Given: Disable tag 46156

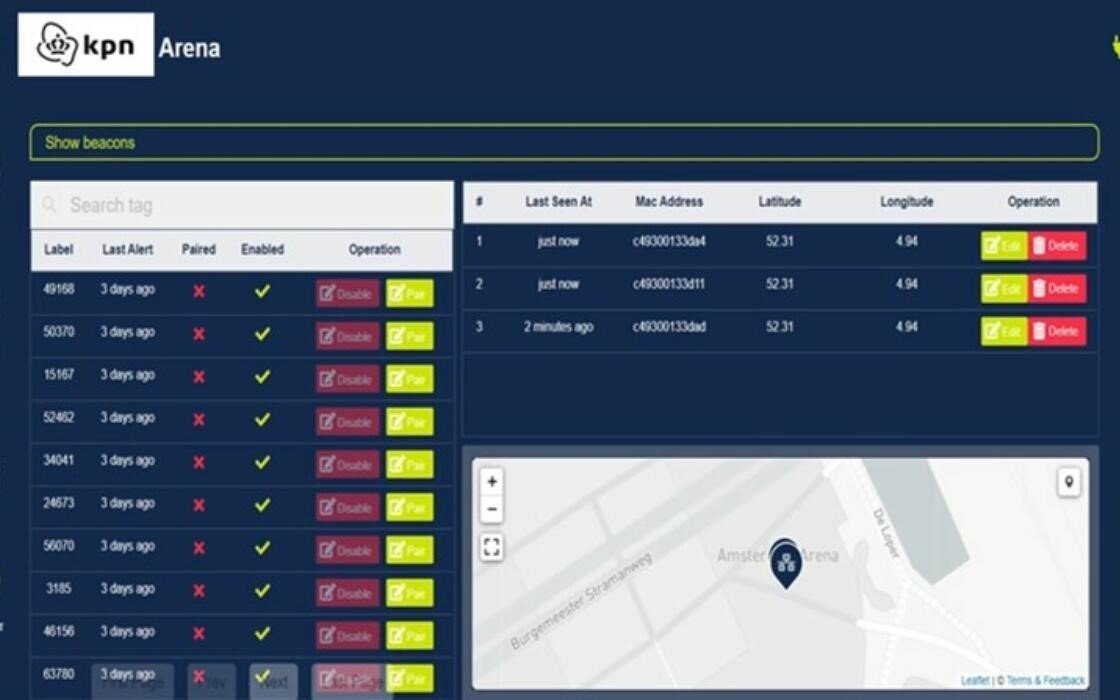Looking at the screenshot, I should pyautogui.click(x=347, y=636).
